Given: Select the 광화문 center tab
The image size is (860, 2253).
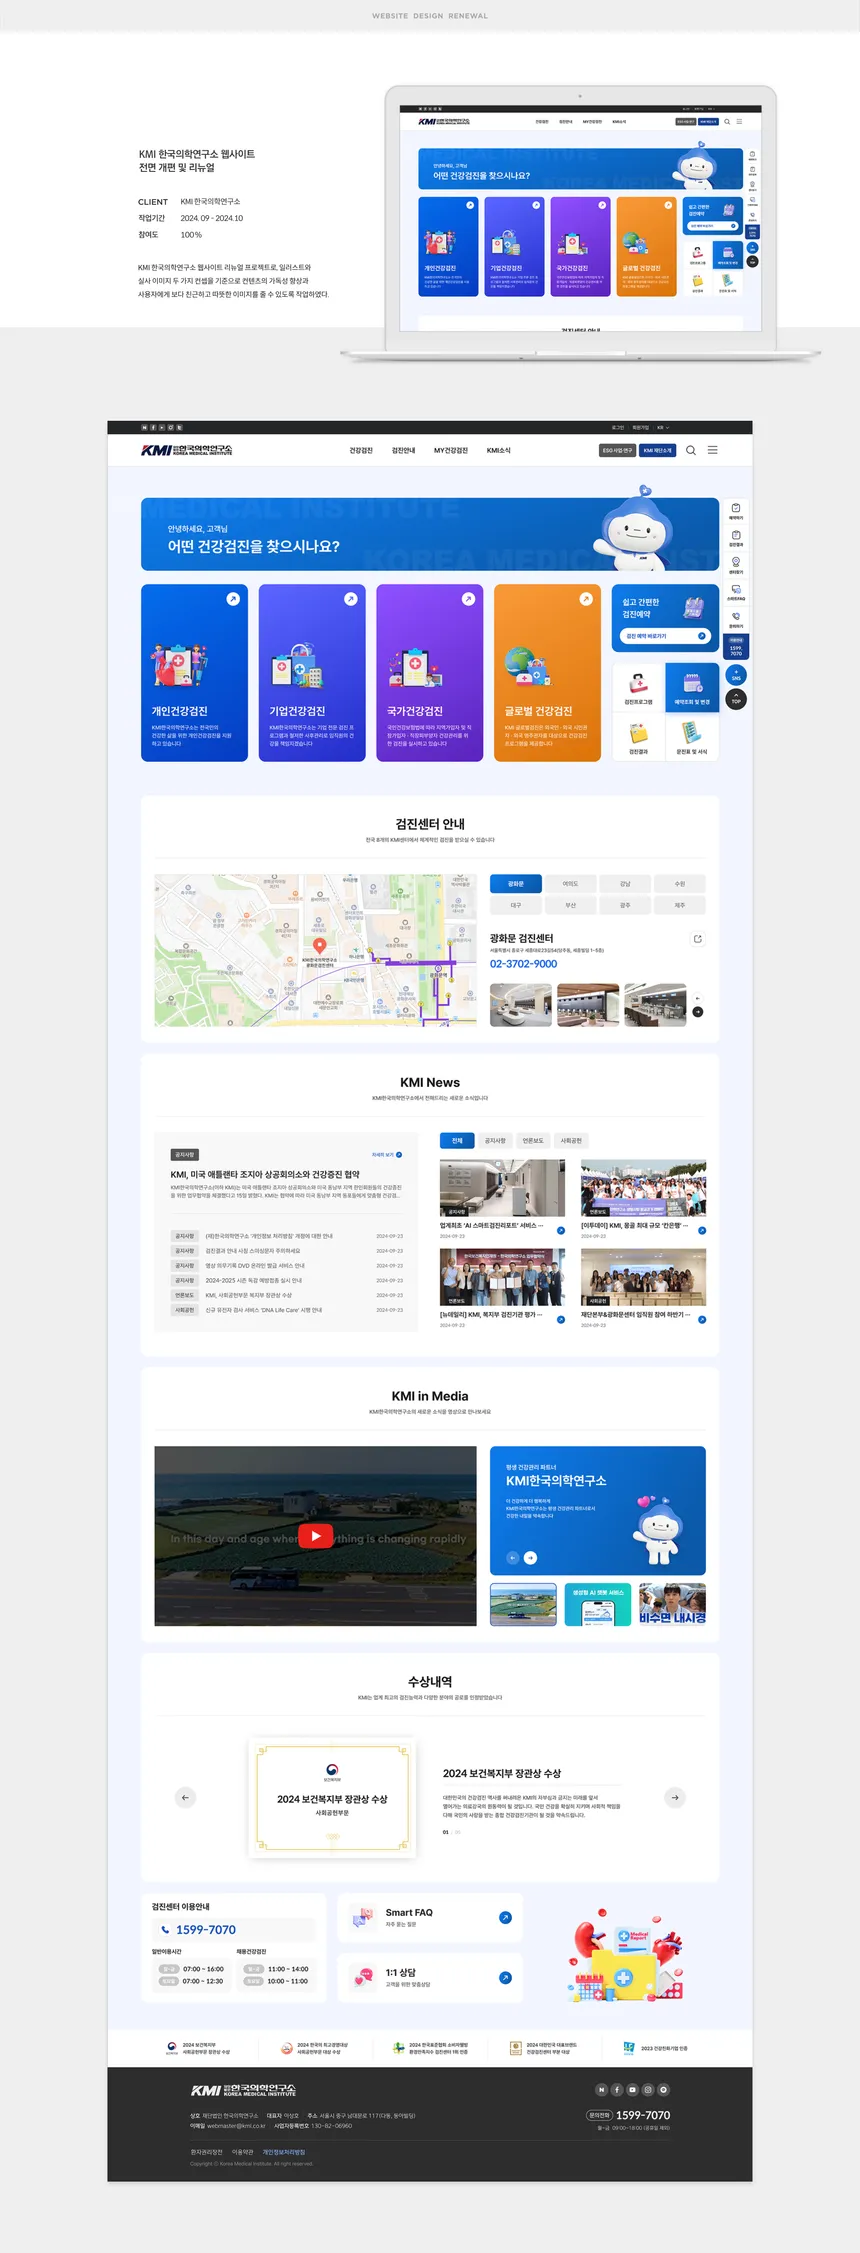Looking at the screenshot, I should 516,884.
